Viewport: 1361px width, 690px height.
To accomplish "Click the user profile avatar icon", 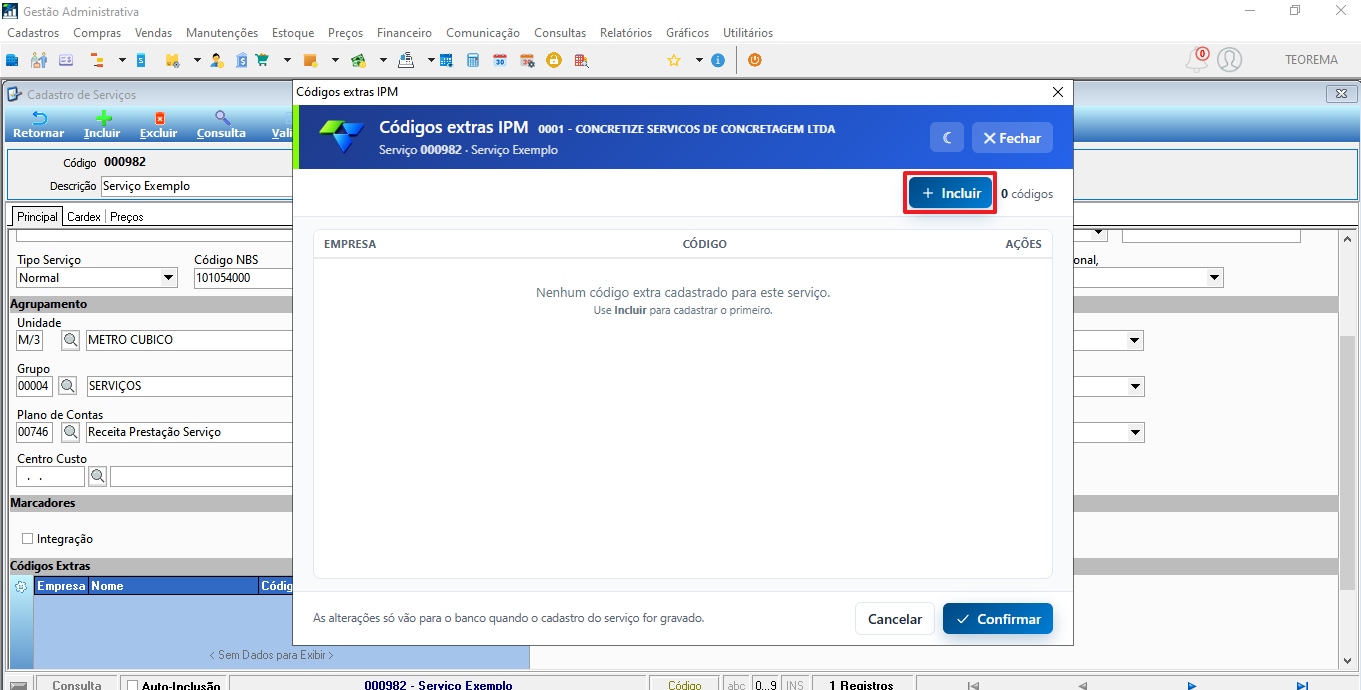I will pyautogui.click(x=1230, y=60).
